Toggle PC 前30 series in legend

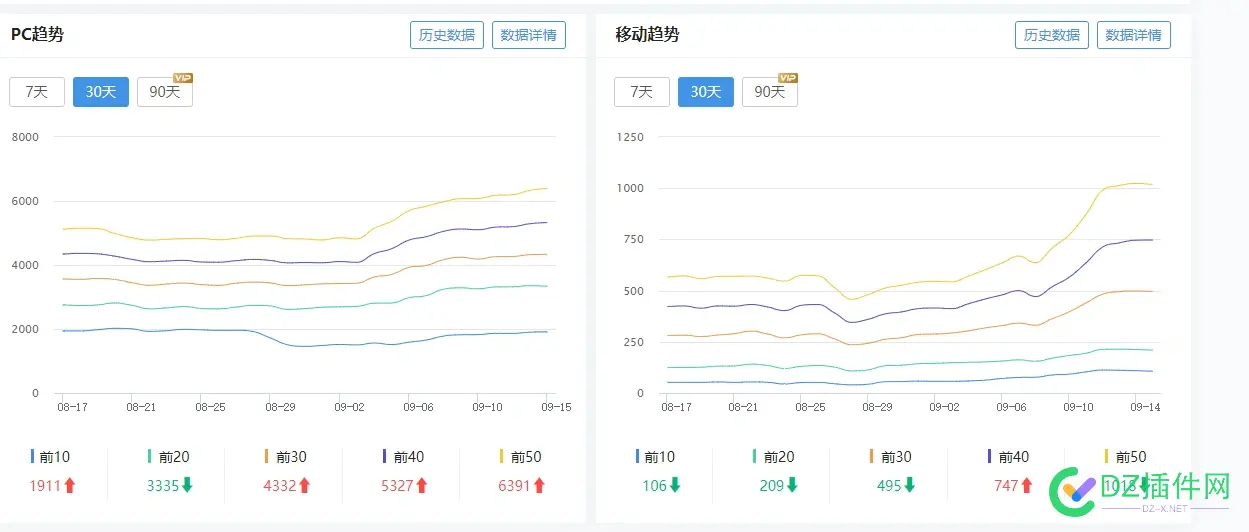click(x=286, y=457)
